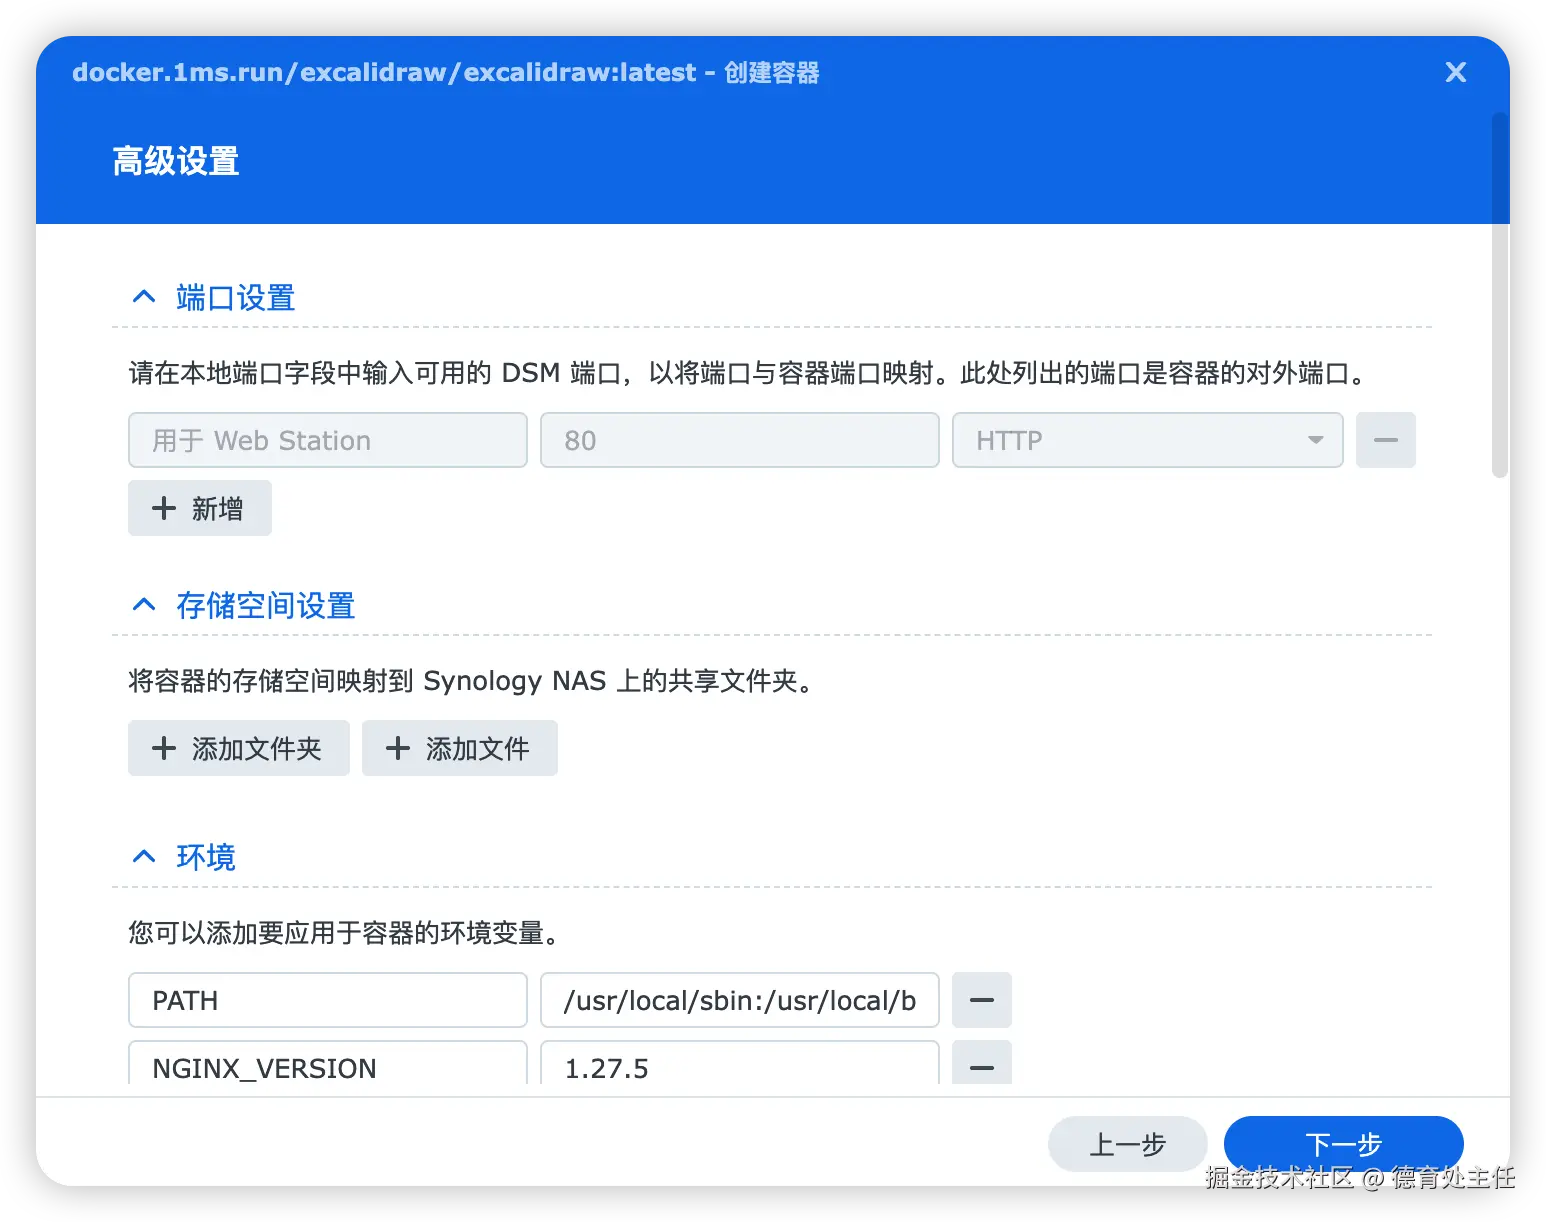Edit the NGINX_VERSION name field
Viewport: 1546px width, 1222px height.
coord(328,1064)
